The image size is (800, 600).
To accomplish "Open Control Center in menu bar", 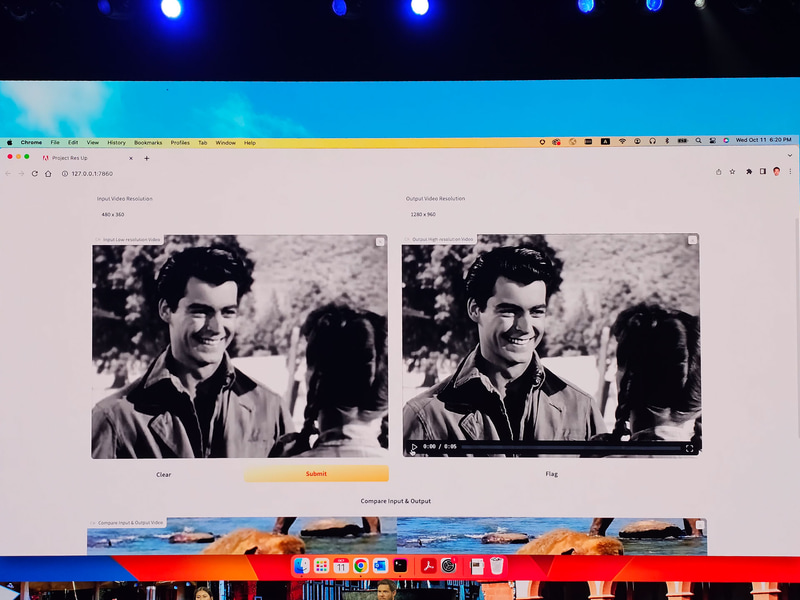I will [x=712, y=141].
